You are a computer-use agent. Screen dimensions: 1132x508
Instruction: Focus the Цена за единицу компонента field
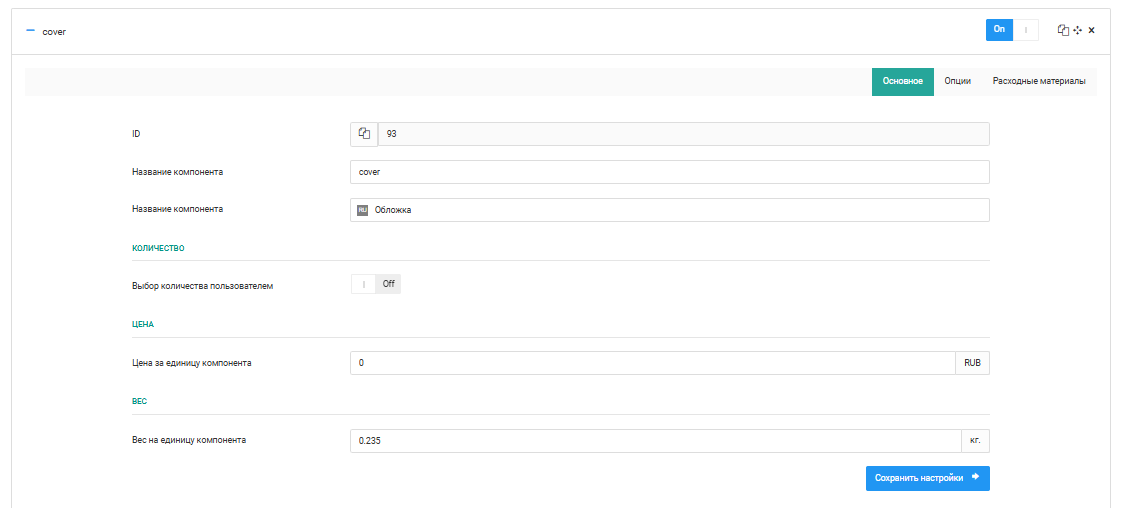tap(653, 363)
